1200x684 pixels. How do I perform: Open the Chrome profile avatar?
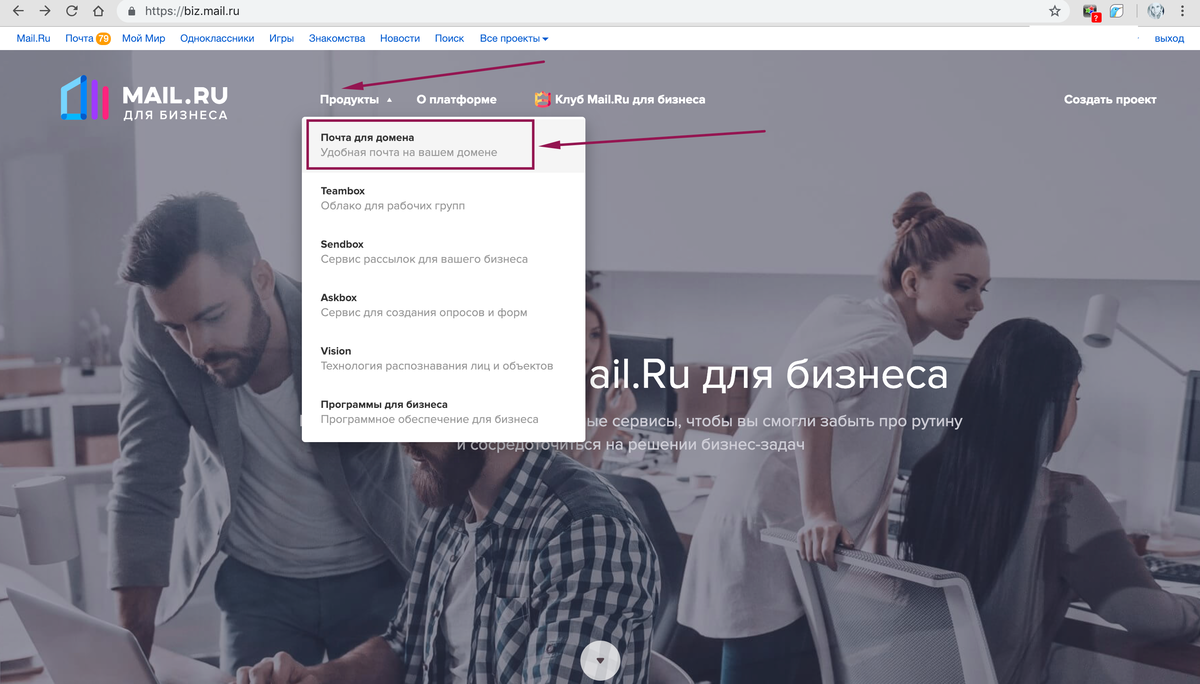1156,12
